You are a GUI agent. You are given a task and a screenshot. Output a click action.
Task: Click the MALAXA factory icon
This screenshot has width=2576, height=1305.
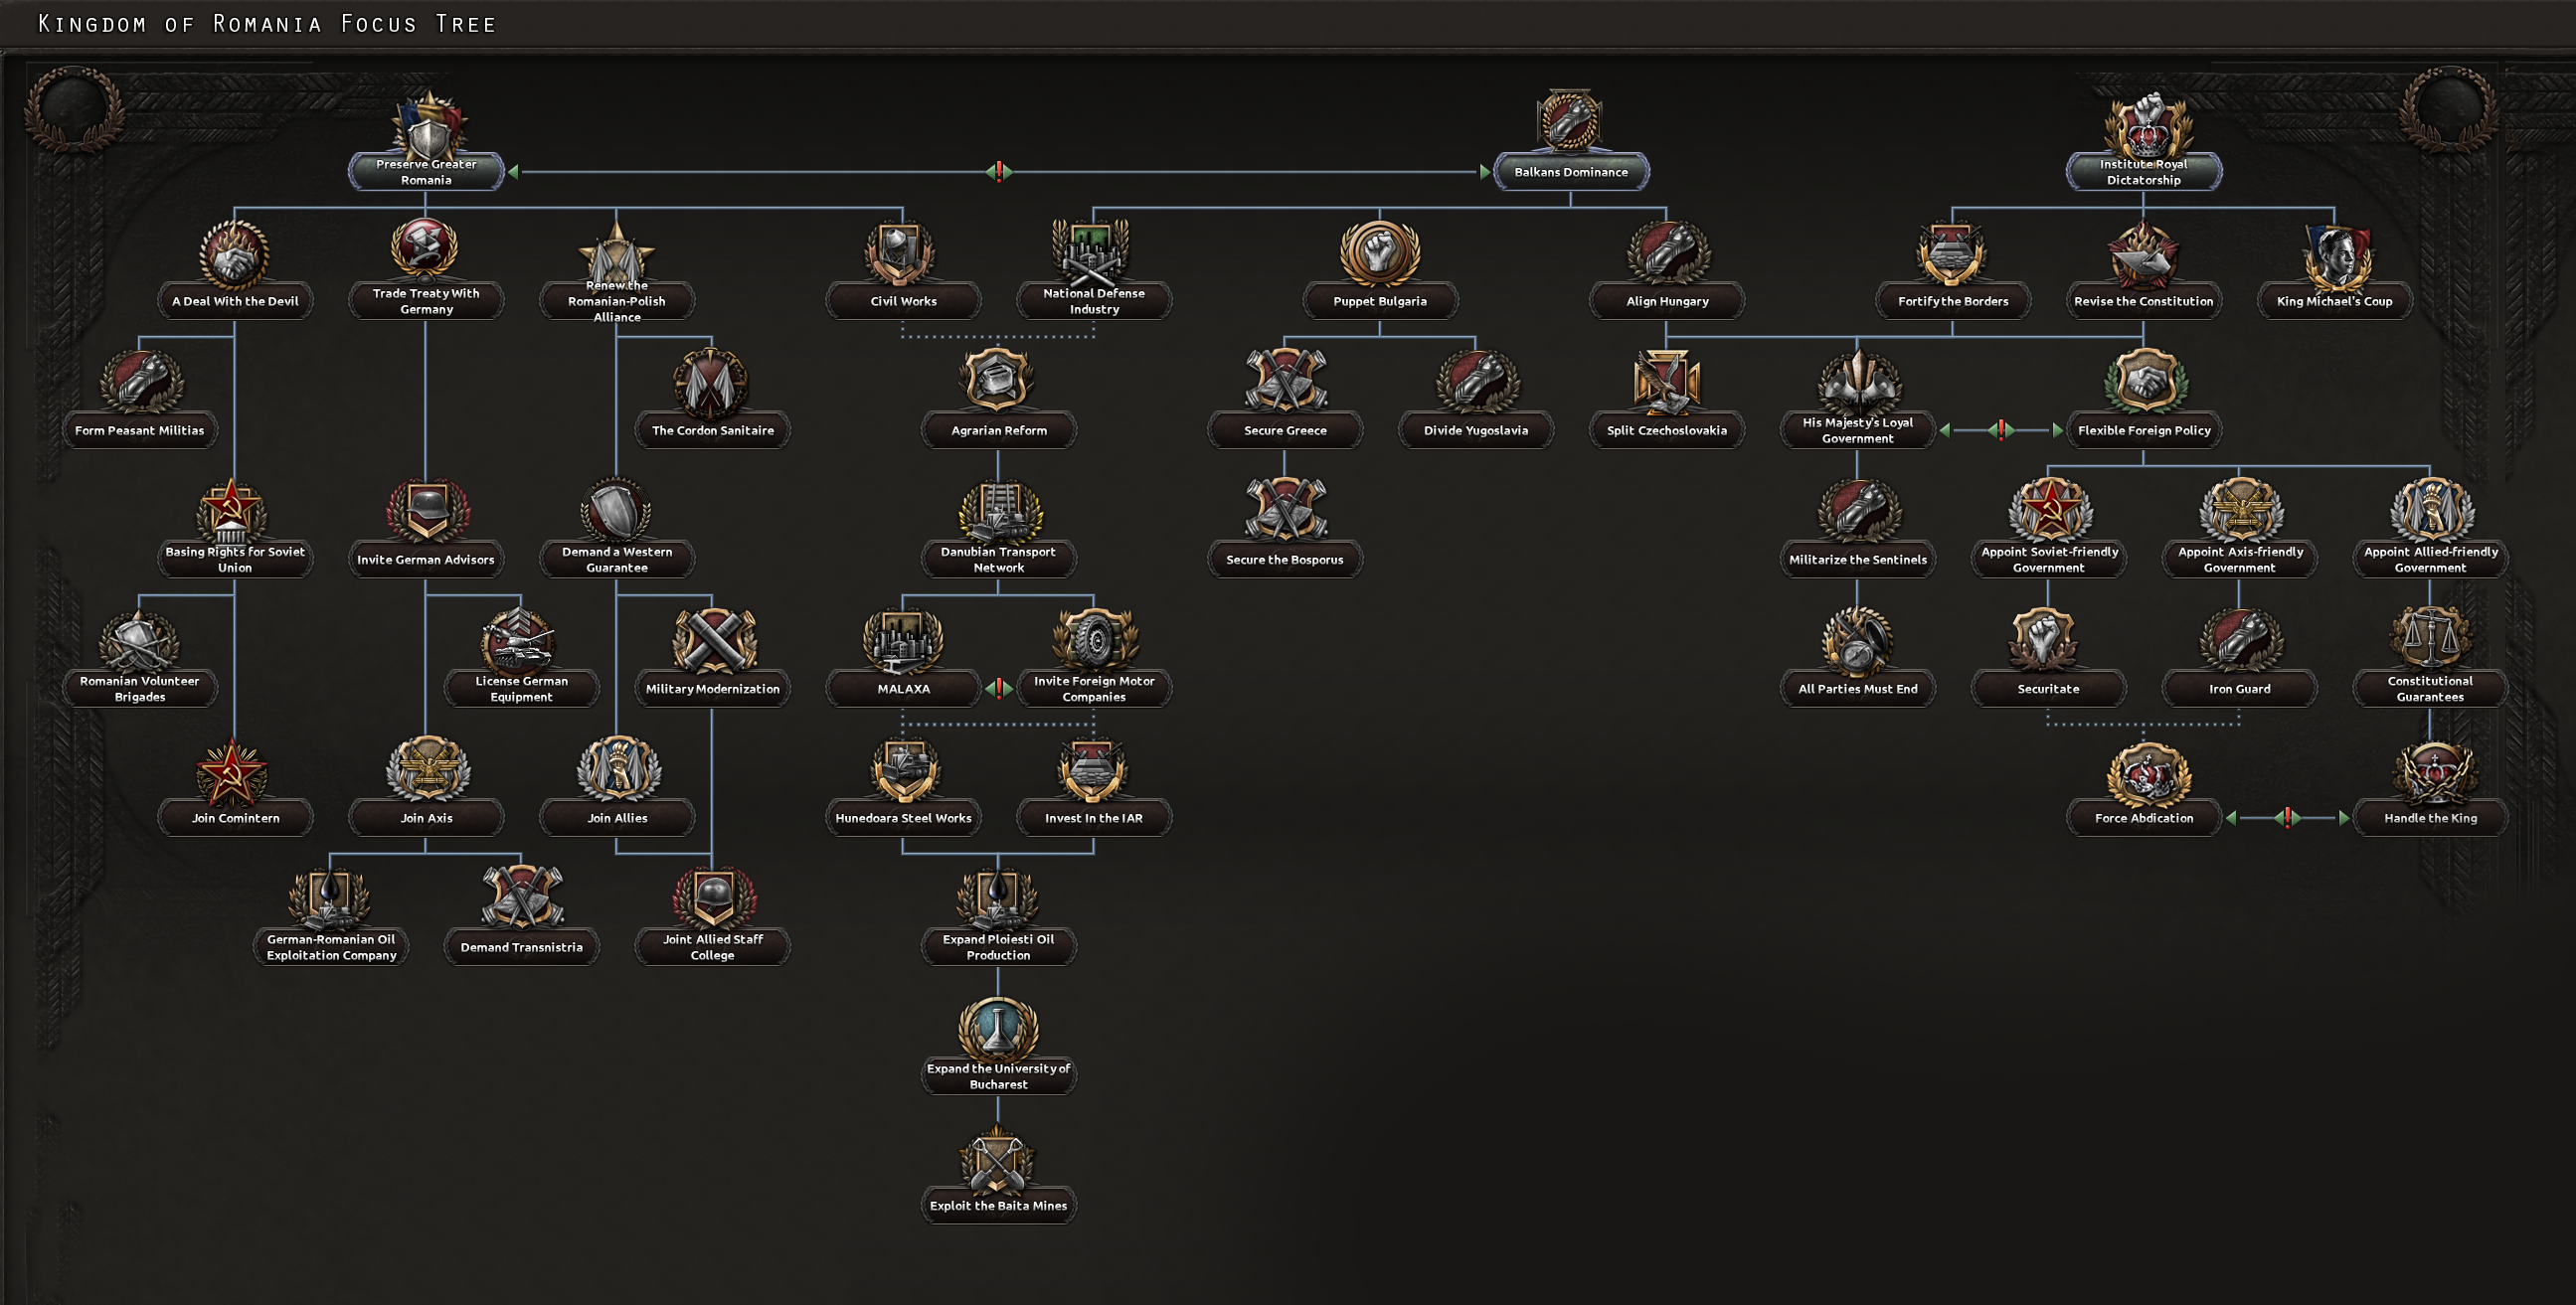coord(903,640)
